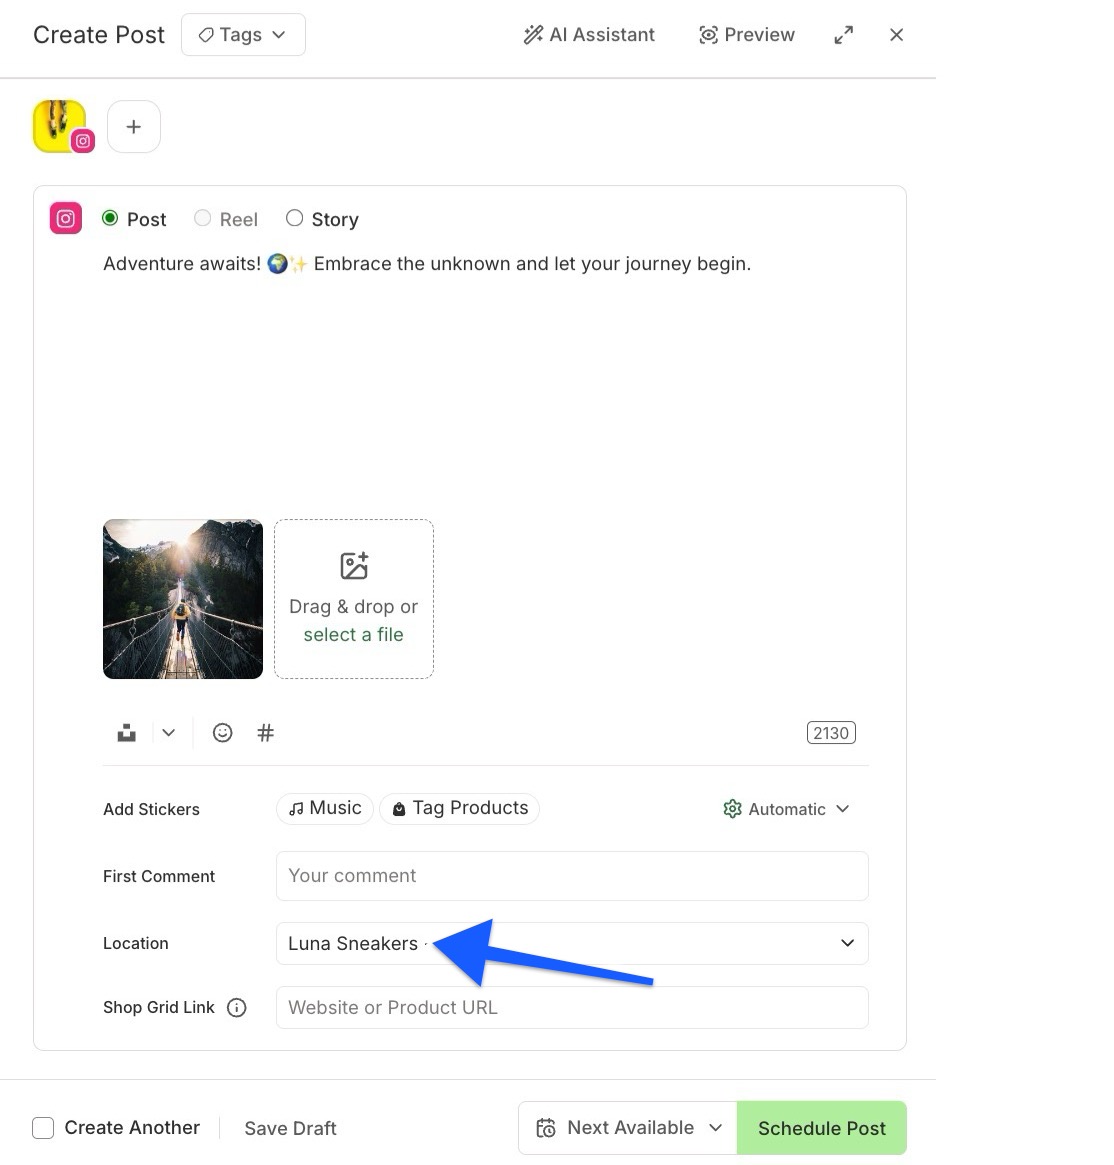Open the post Preview
This screenshot has width=1114, height=1165.
746,34
